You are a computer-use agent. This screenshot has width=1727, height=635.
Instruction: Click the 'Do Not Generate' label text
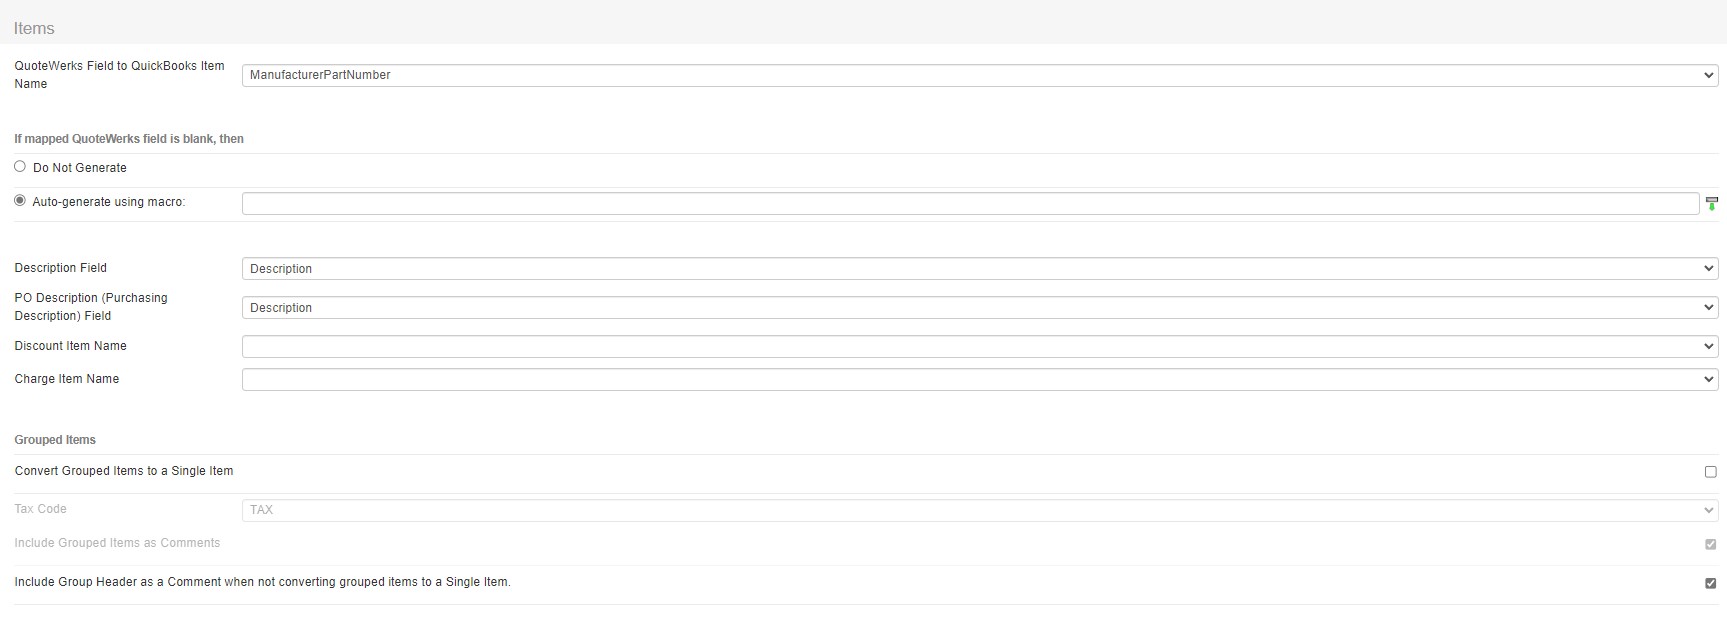pos(80,168)
